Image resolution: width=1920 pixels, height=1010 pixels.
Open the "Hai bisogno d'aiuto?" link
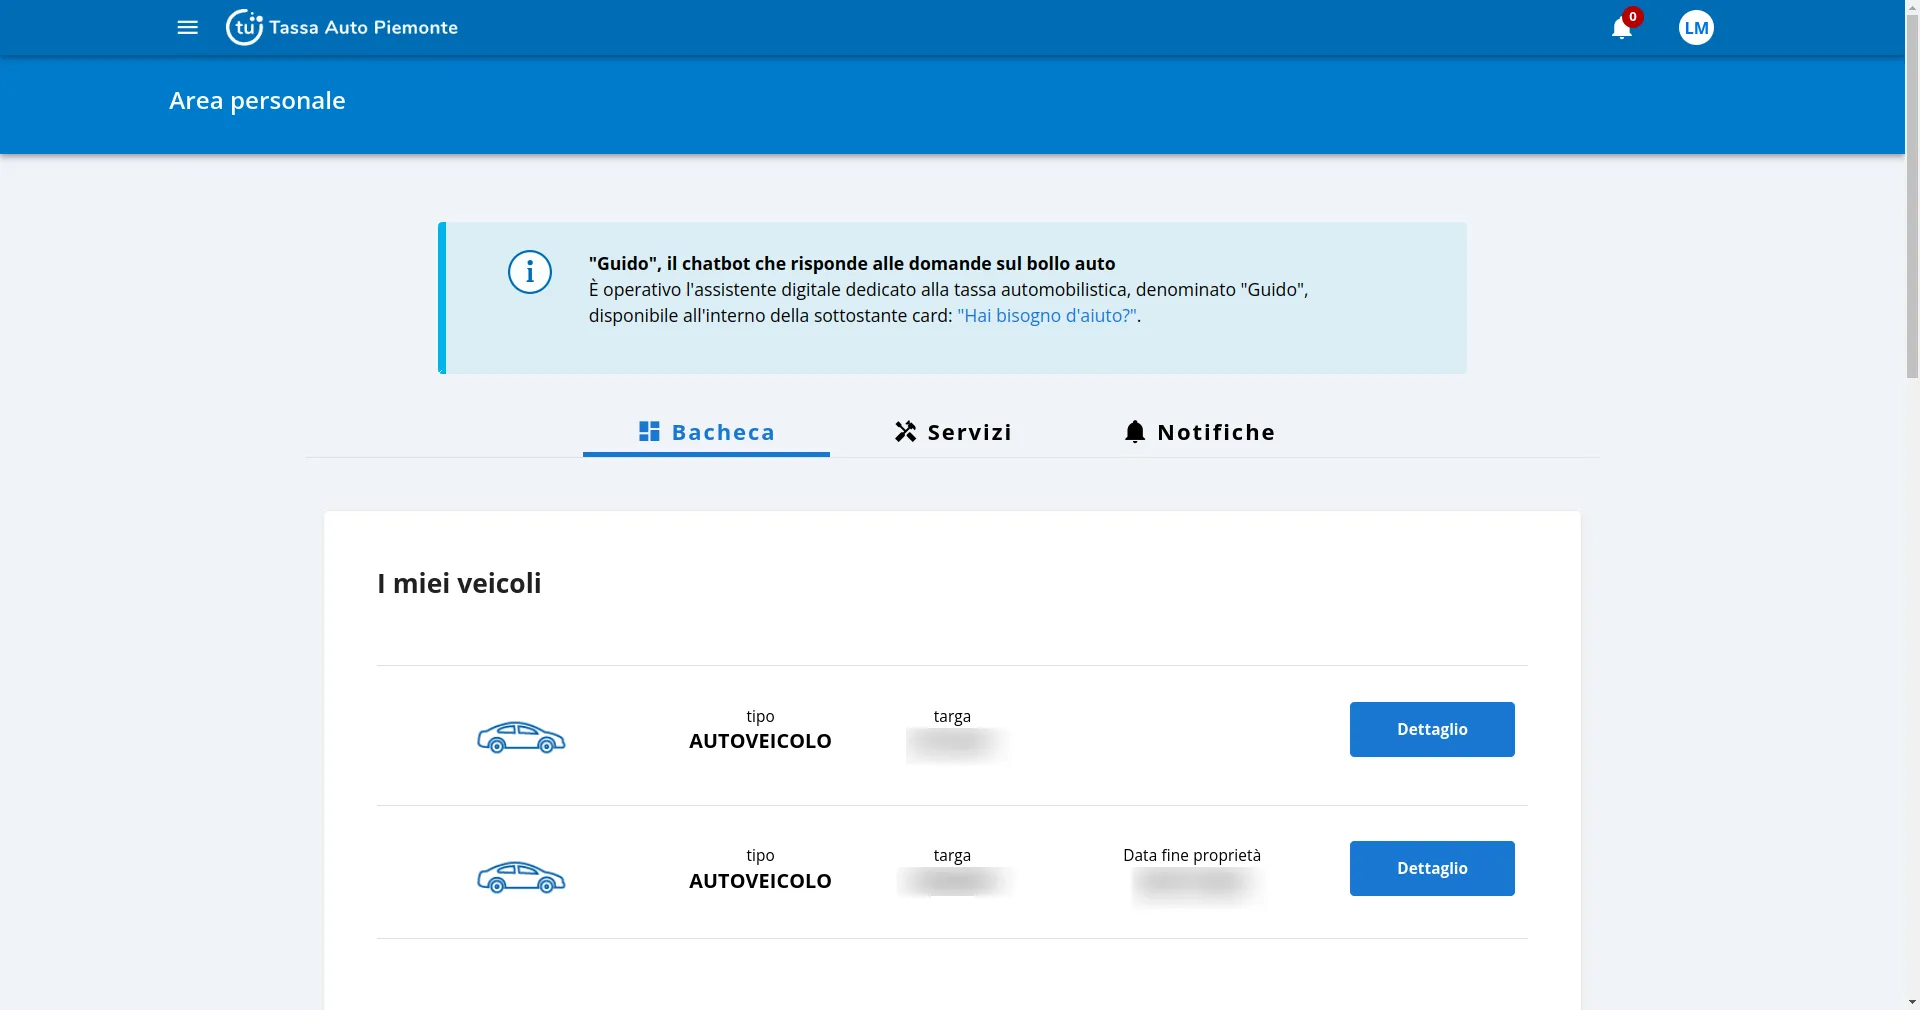1047,316
